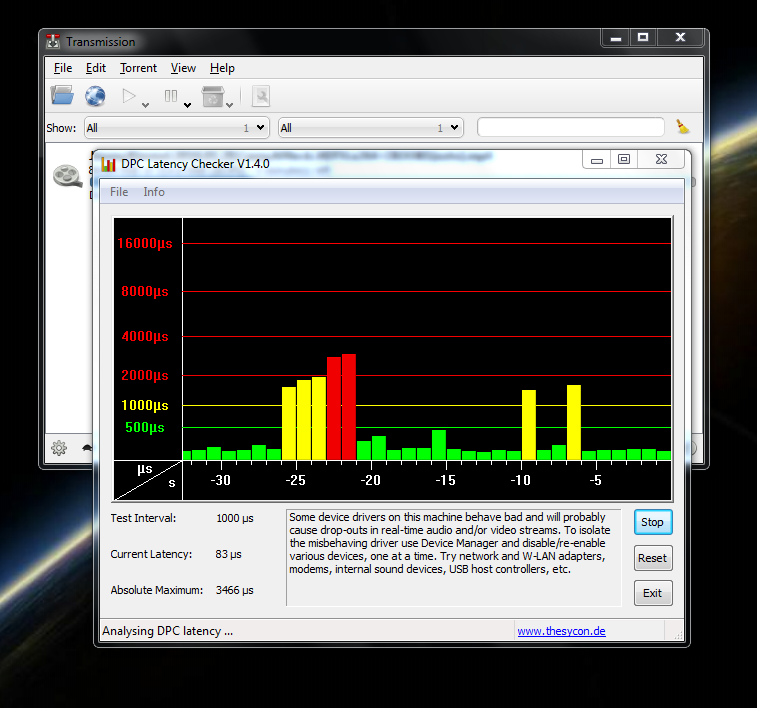The height and width of the screenshot is (708, 757).
Task: Open DPC Latency Checker Info menu
Action: coord(154,192)
